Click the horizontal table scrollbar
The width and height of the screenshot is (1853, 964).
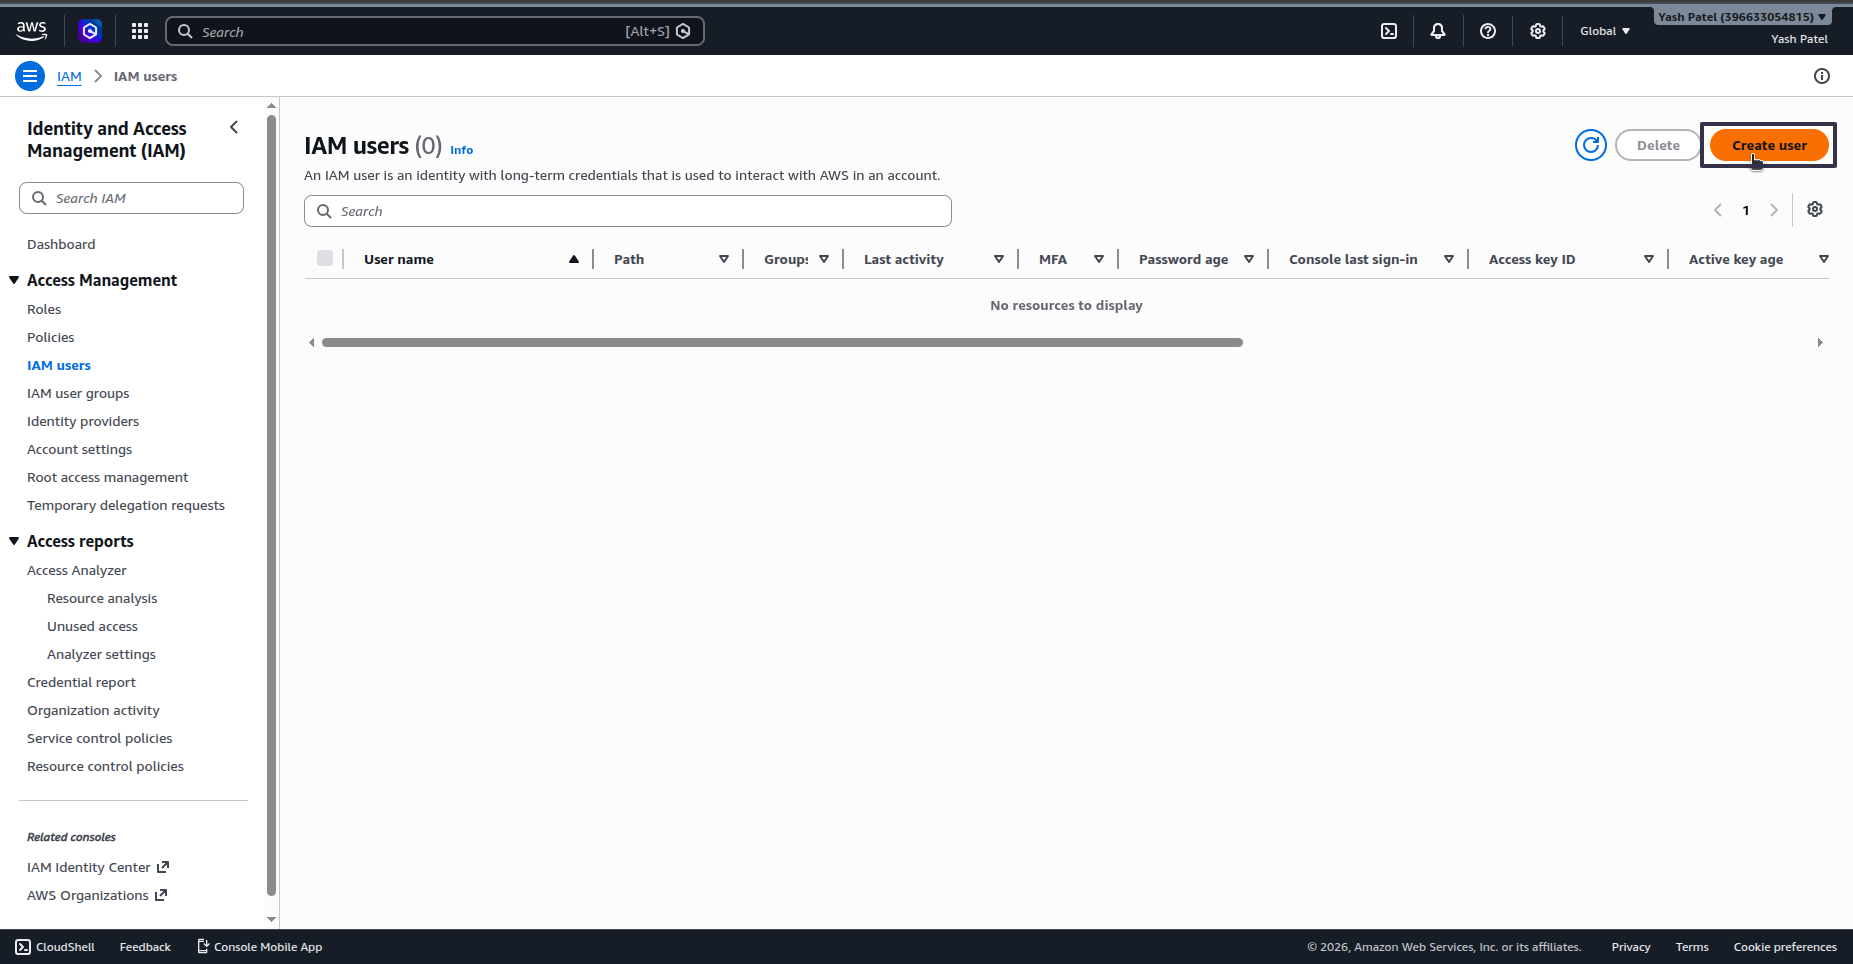pos(782,342)
